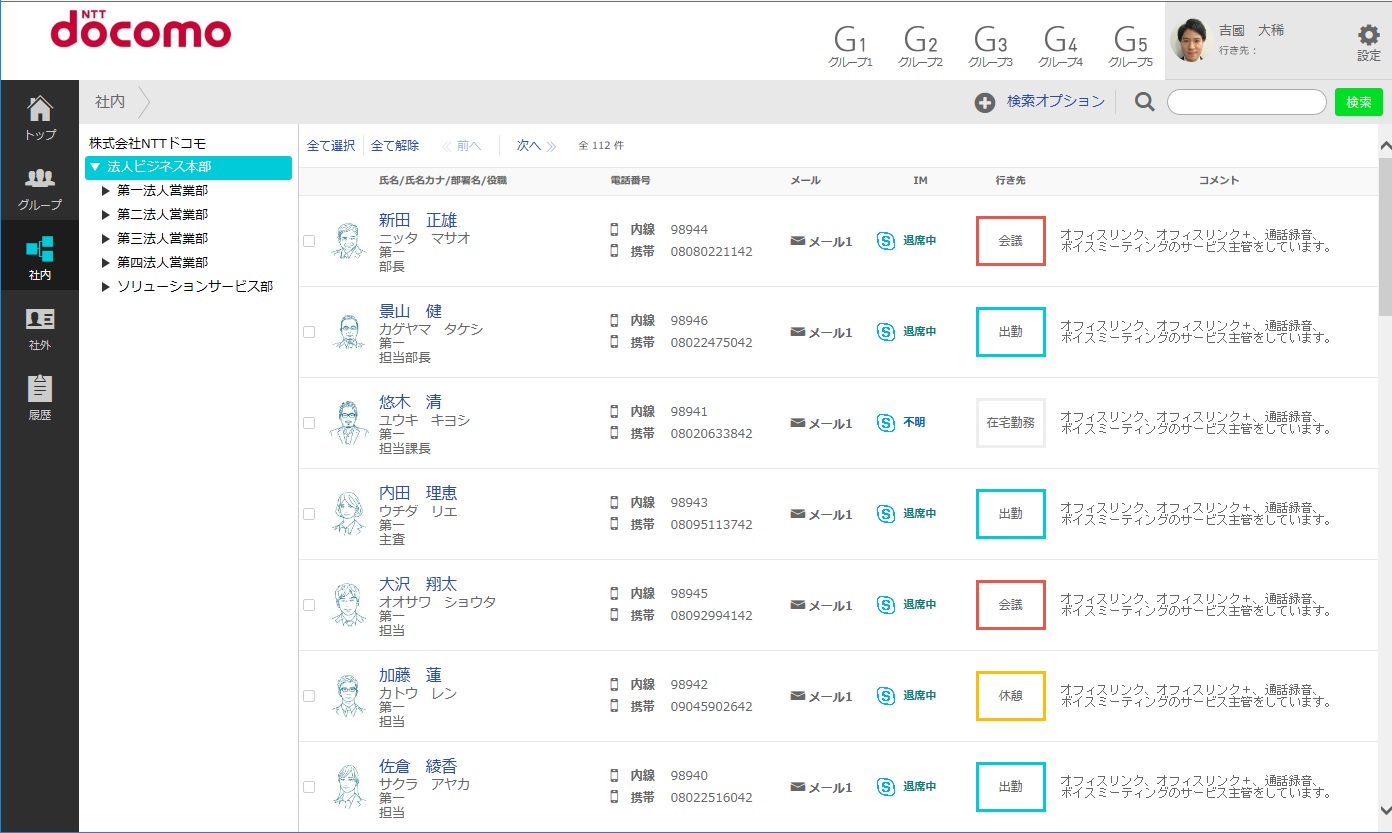This screenshot has width=1392, height=833.
Task: Switch to the グループ sidebar tab
Action: tap(40, 187)
